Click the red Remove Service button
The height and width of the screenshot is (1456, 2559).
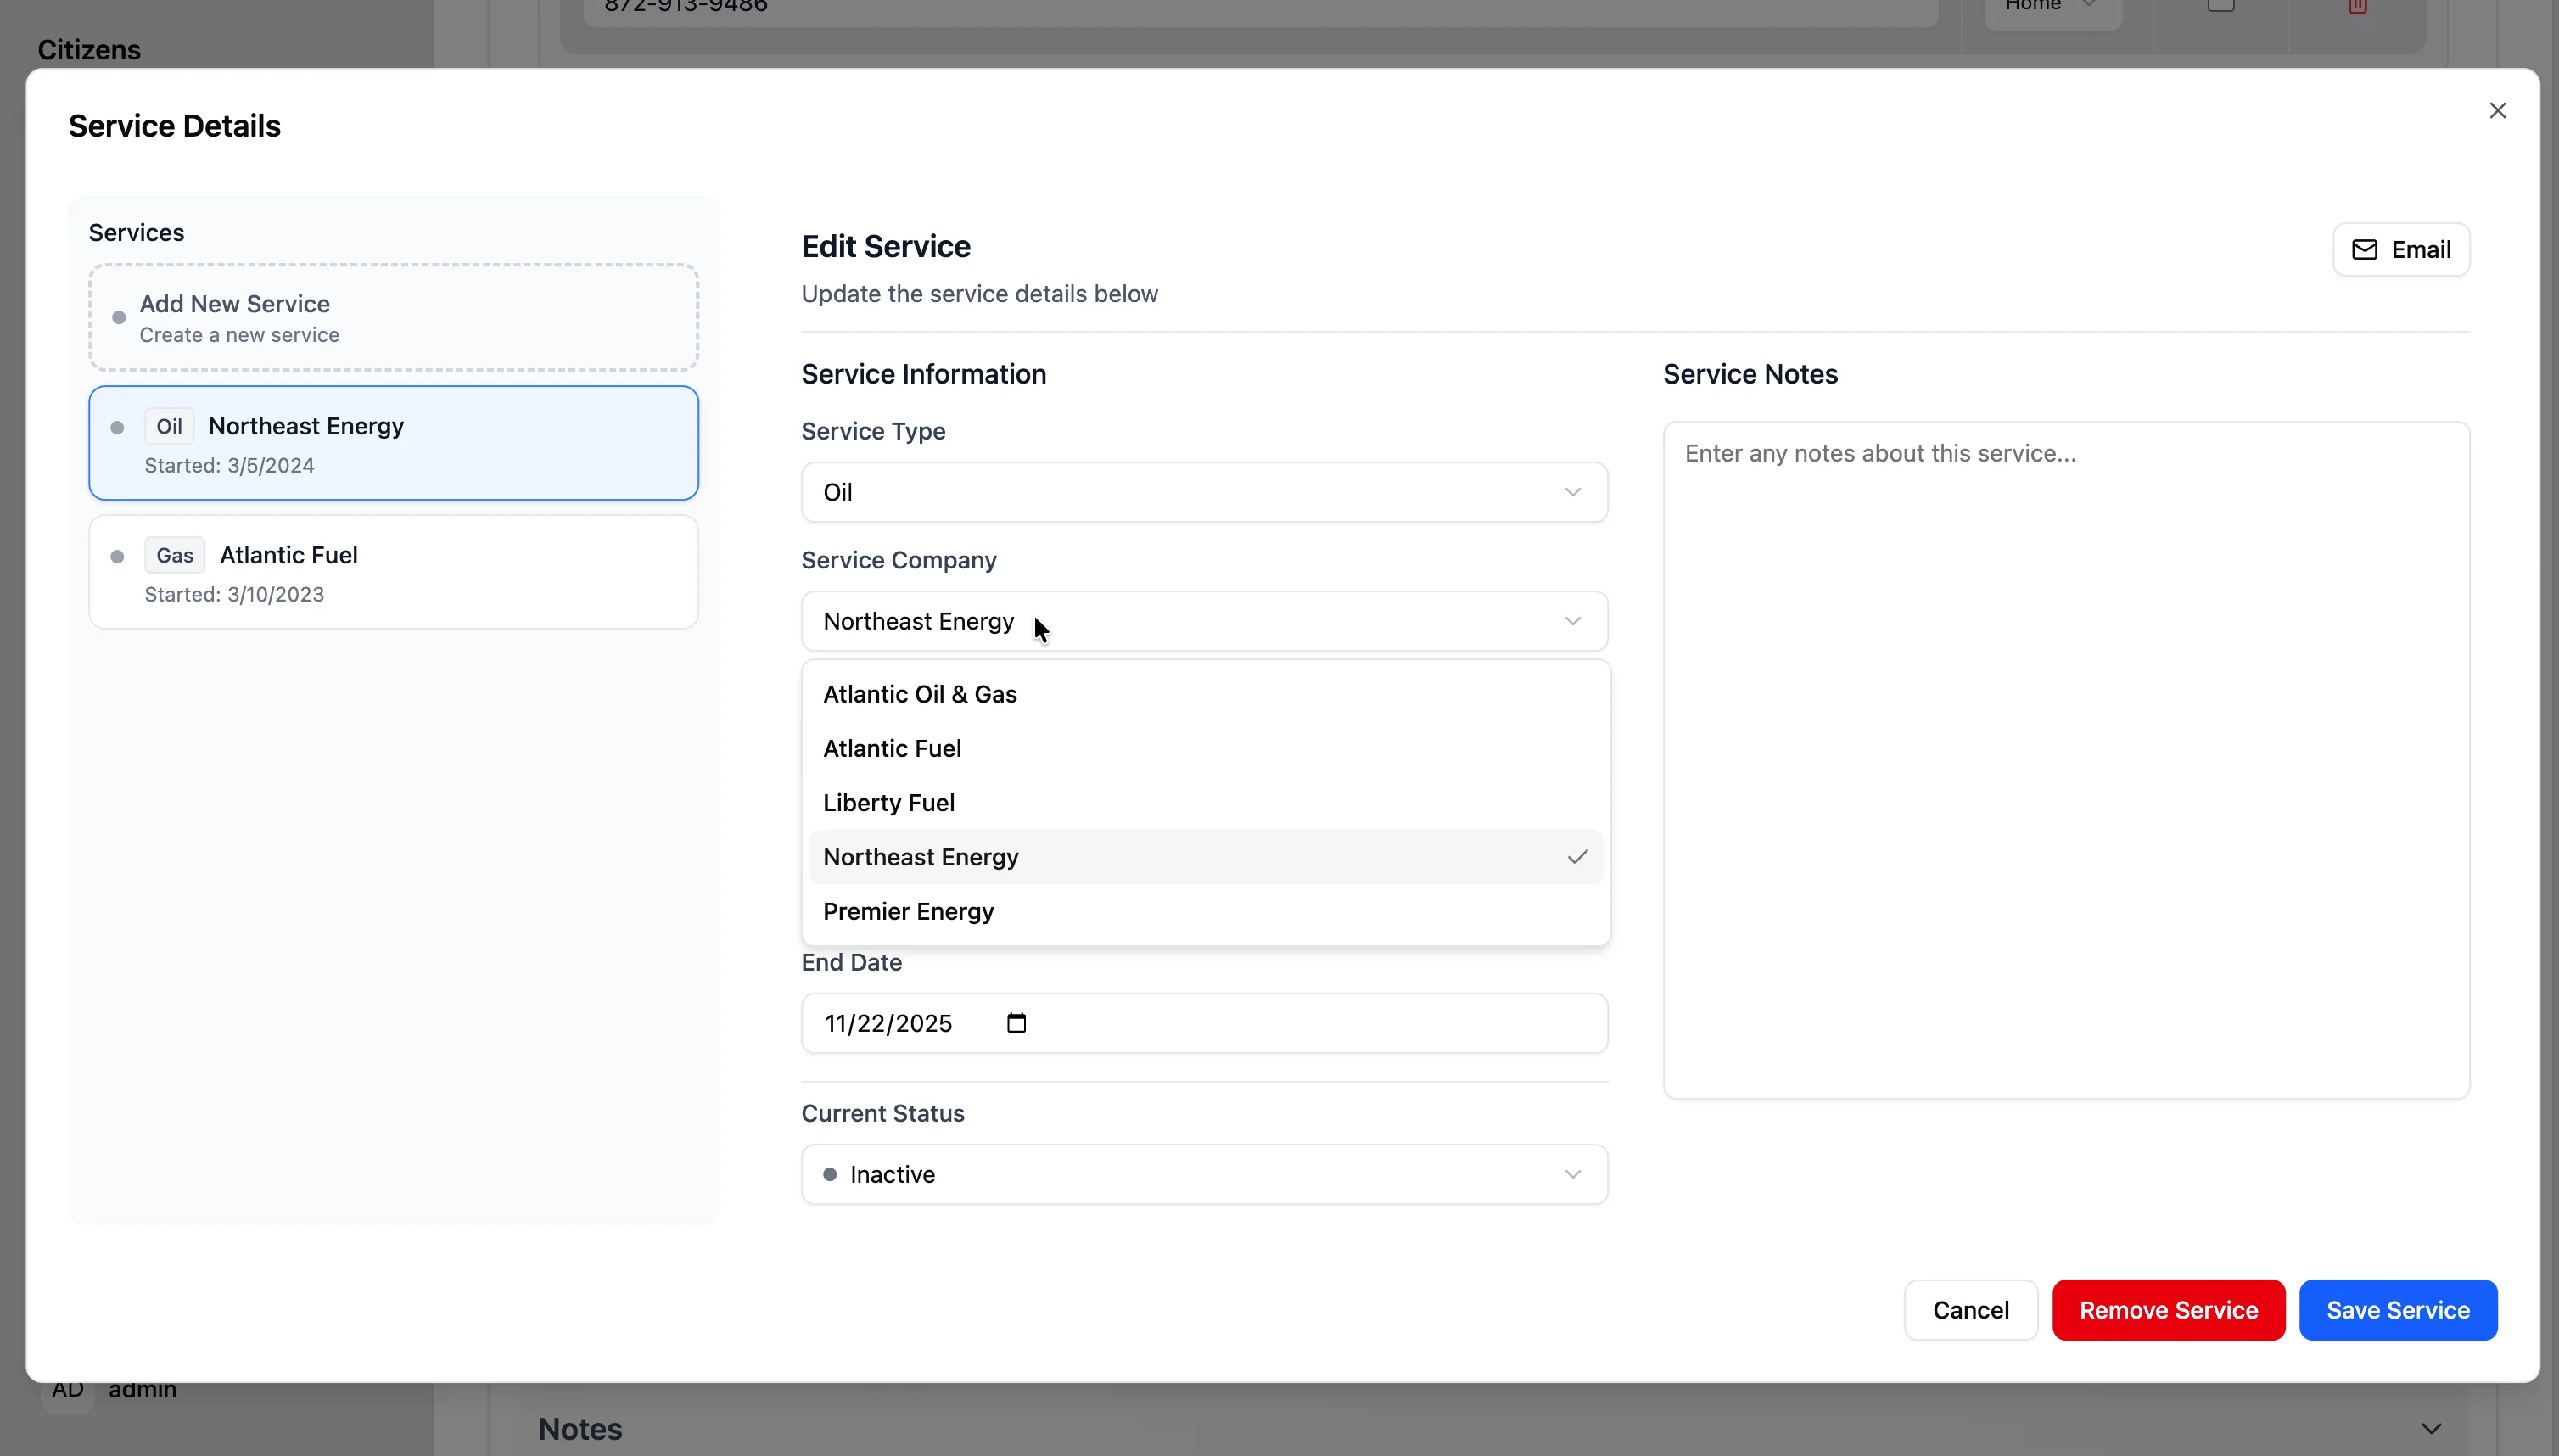pos(2168,1310)
